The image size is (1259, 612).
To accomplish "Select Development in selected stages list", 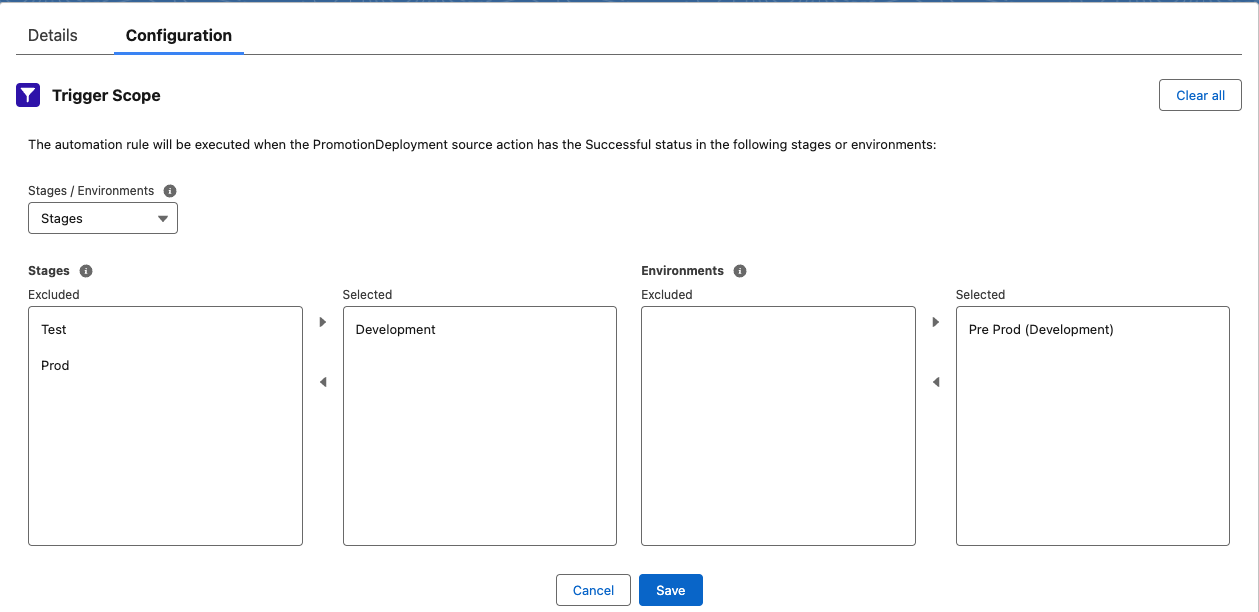I will (396, 329).
